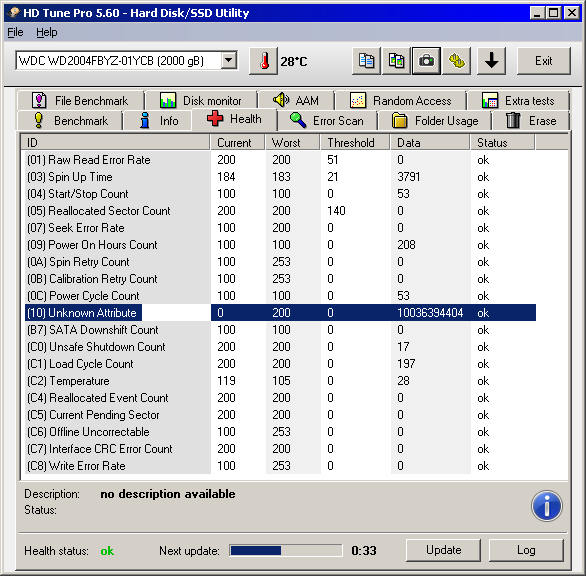Click the Update button
Image resolution: width=586 pixels, height=576 pixels.
(443, 550)
